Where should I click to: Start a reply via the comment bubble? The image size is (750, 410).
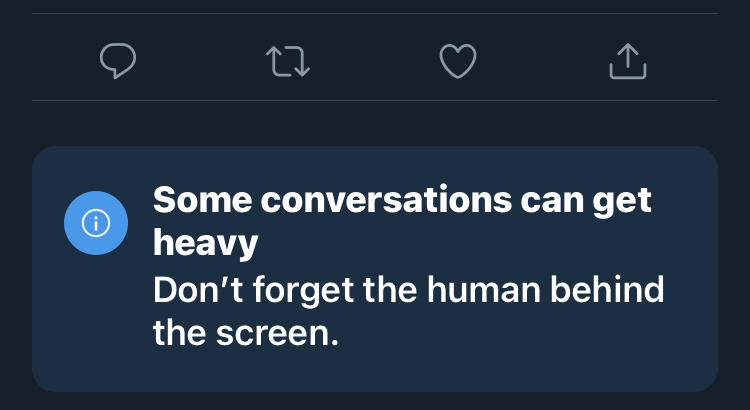[118, 61]
